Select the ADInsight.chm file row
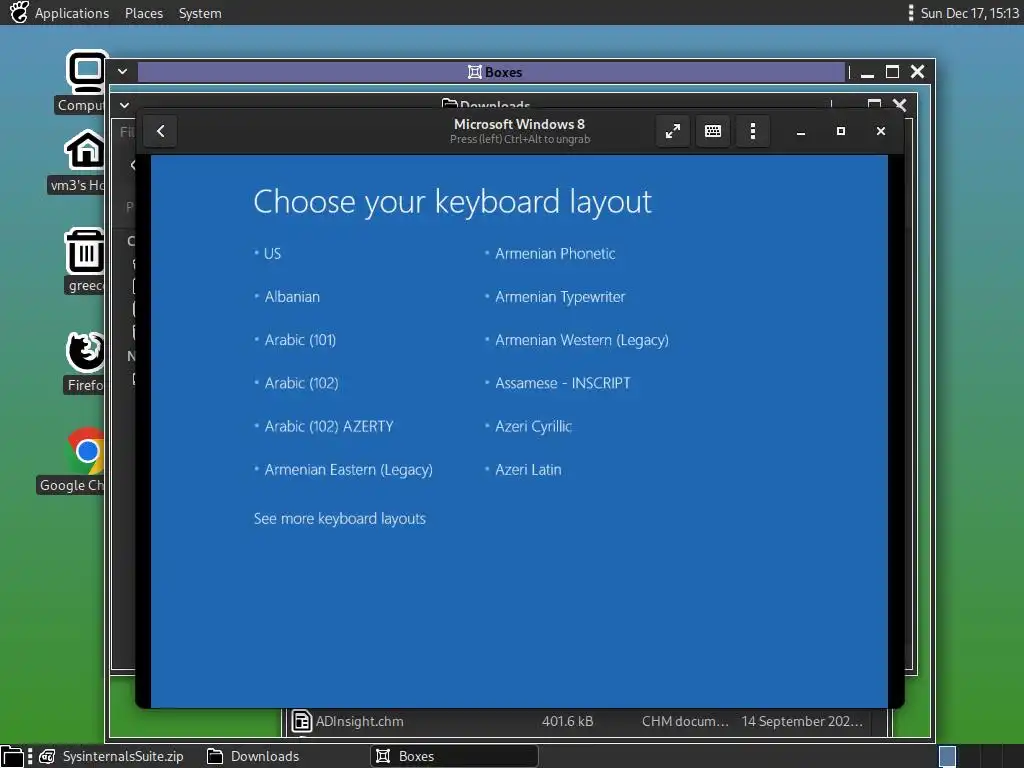 pyautogui.click(x=586, y=722)
